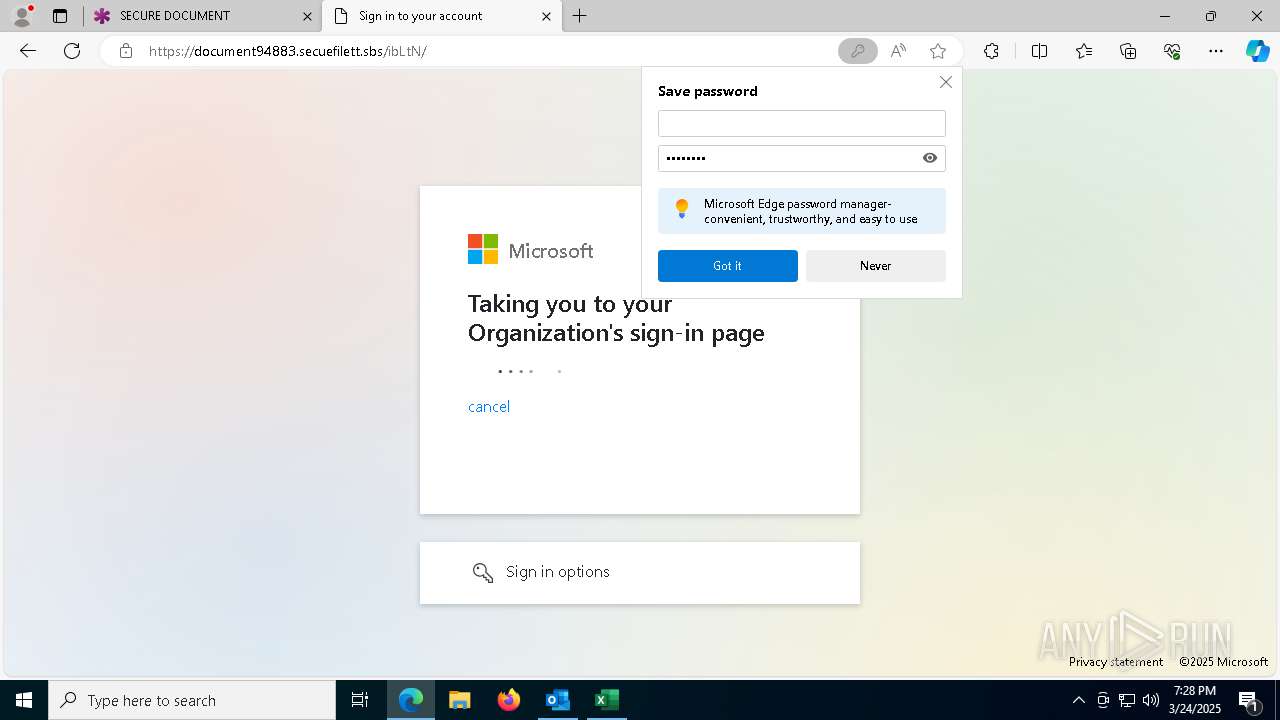This screenshot has height=720, width=1280.
Task: Open Collections
Action: 1128,51
